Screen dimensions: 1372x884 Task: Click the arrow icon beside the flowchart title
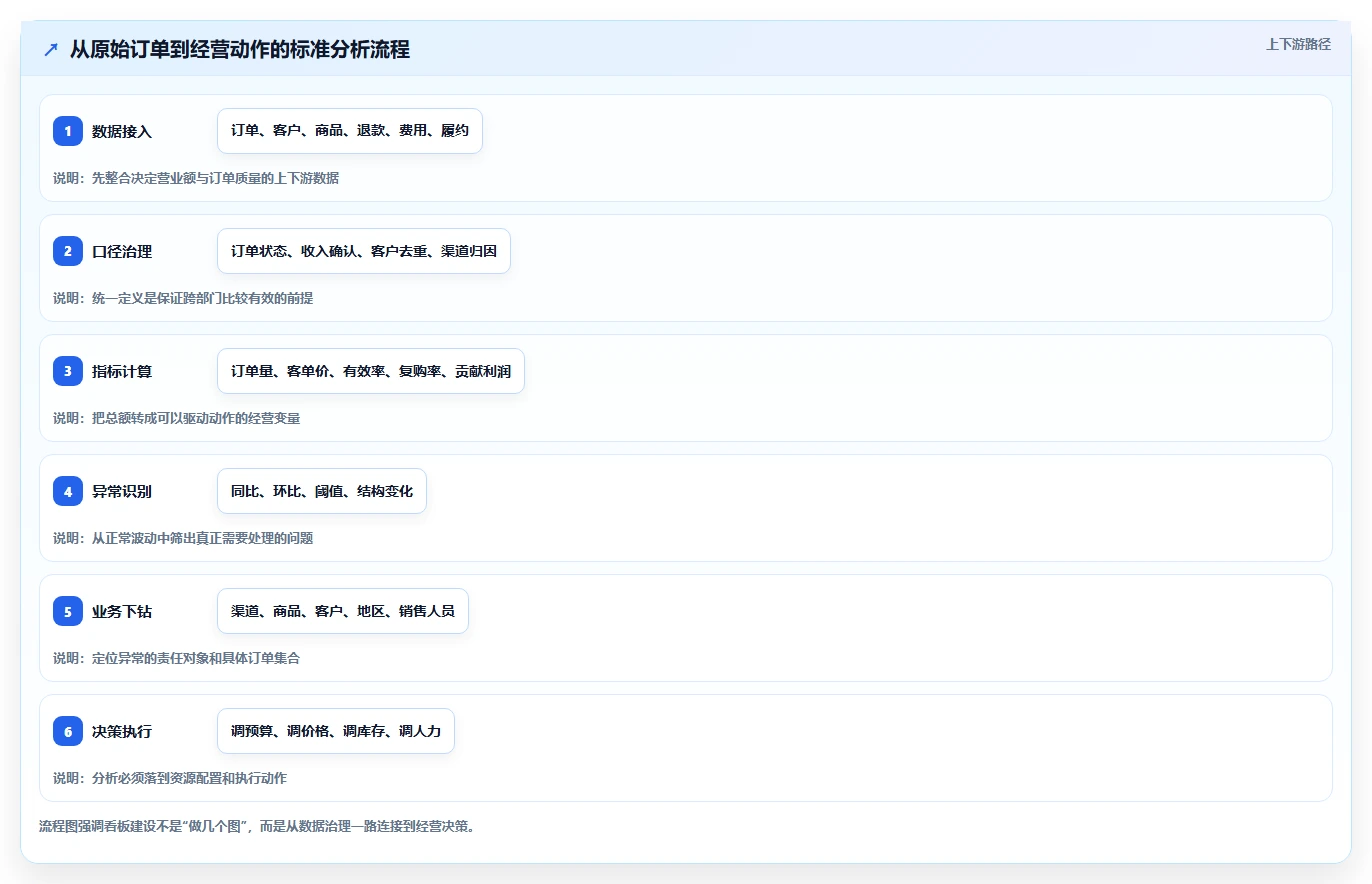click(x=51, y=50)
